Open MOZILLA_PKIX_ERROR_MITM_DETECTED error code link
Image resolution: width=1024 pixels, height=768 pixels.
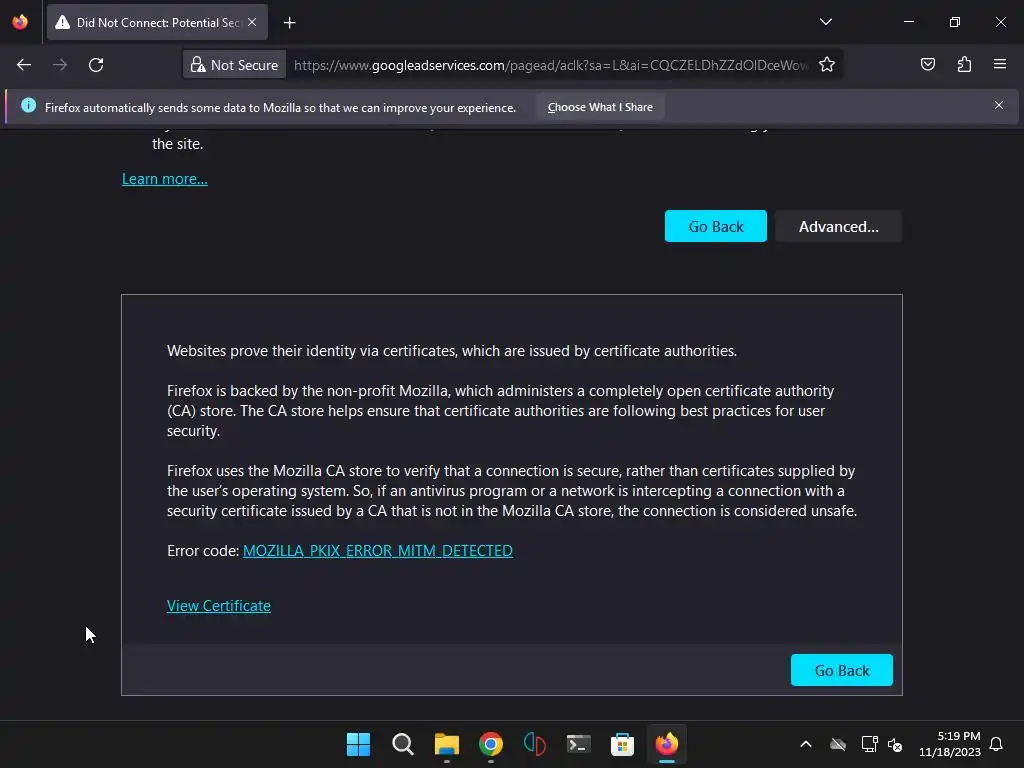(377, 551)
